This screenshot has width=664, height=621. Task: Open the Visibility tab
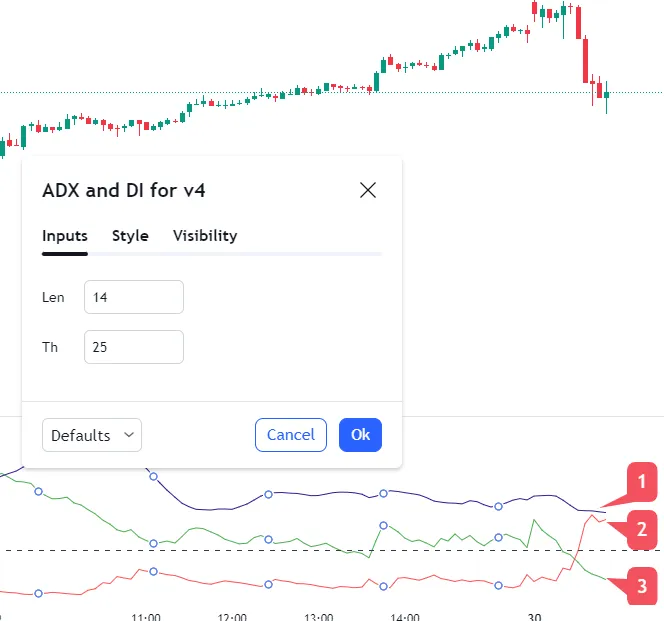click(x=205, y=236)
